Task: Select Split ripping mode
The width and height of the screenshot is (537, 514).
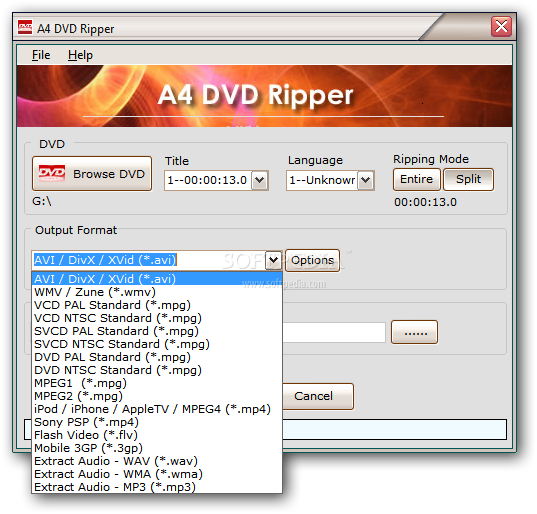Action: [469, 179]
